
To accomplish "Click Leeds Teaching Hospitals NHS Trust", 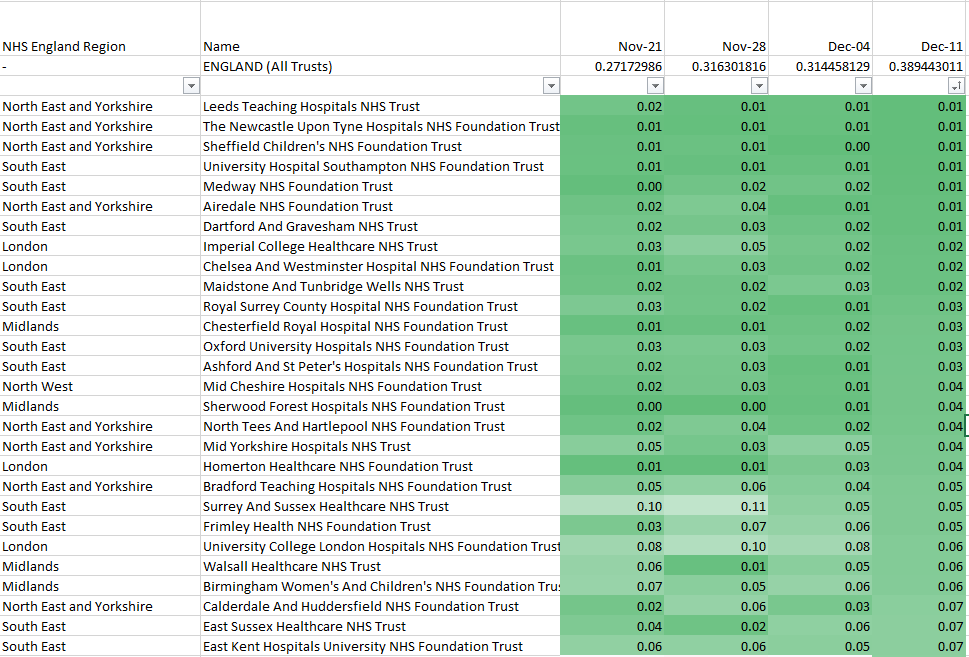I will click(381, 106).
